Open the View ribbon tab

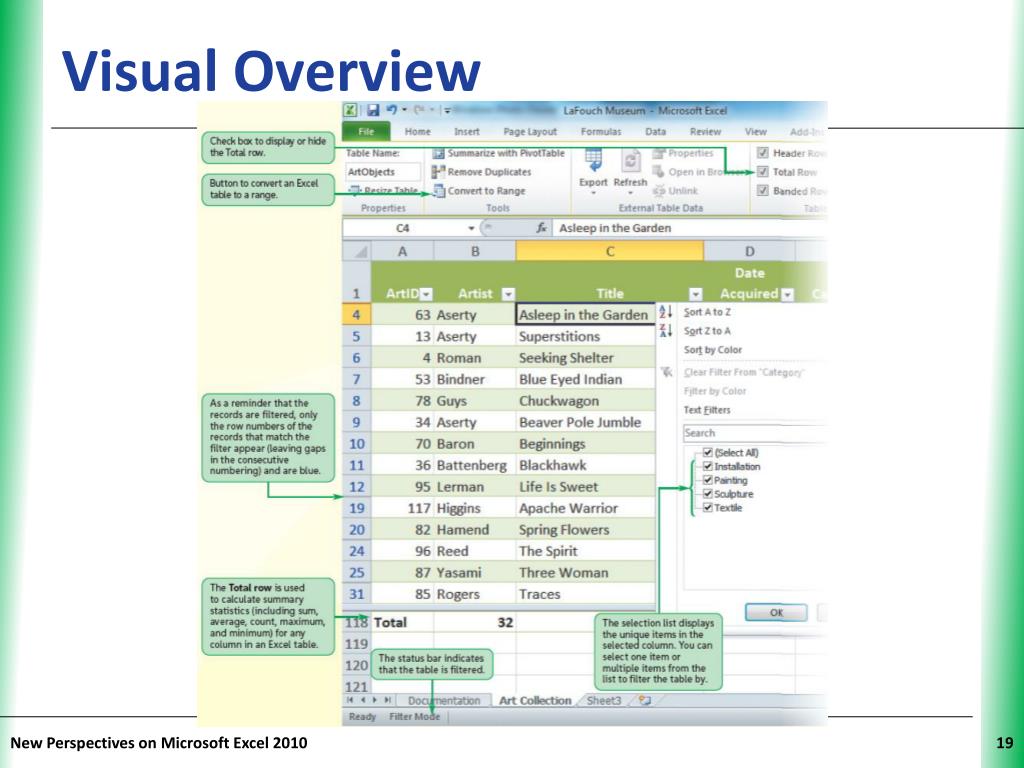(756, 131)
